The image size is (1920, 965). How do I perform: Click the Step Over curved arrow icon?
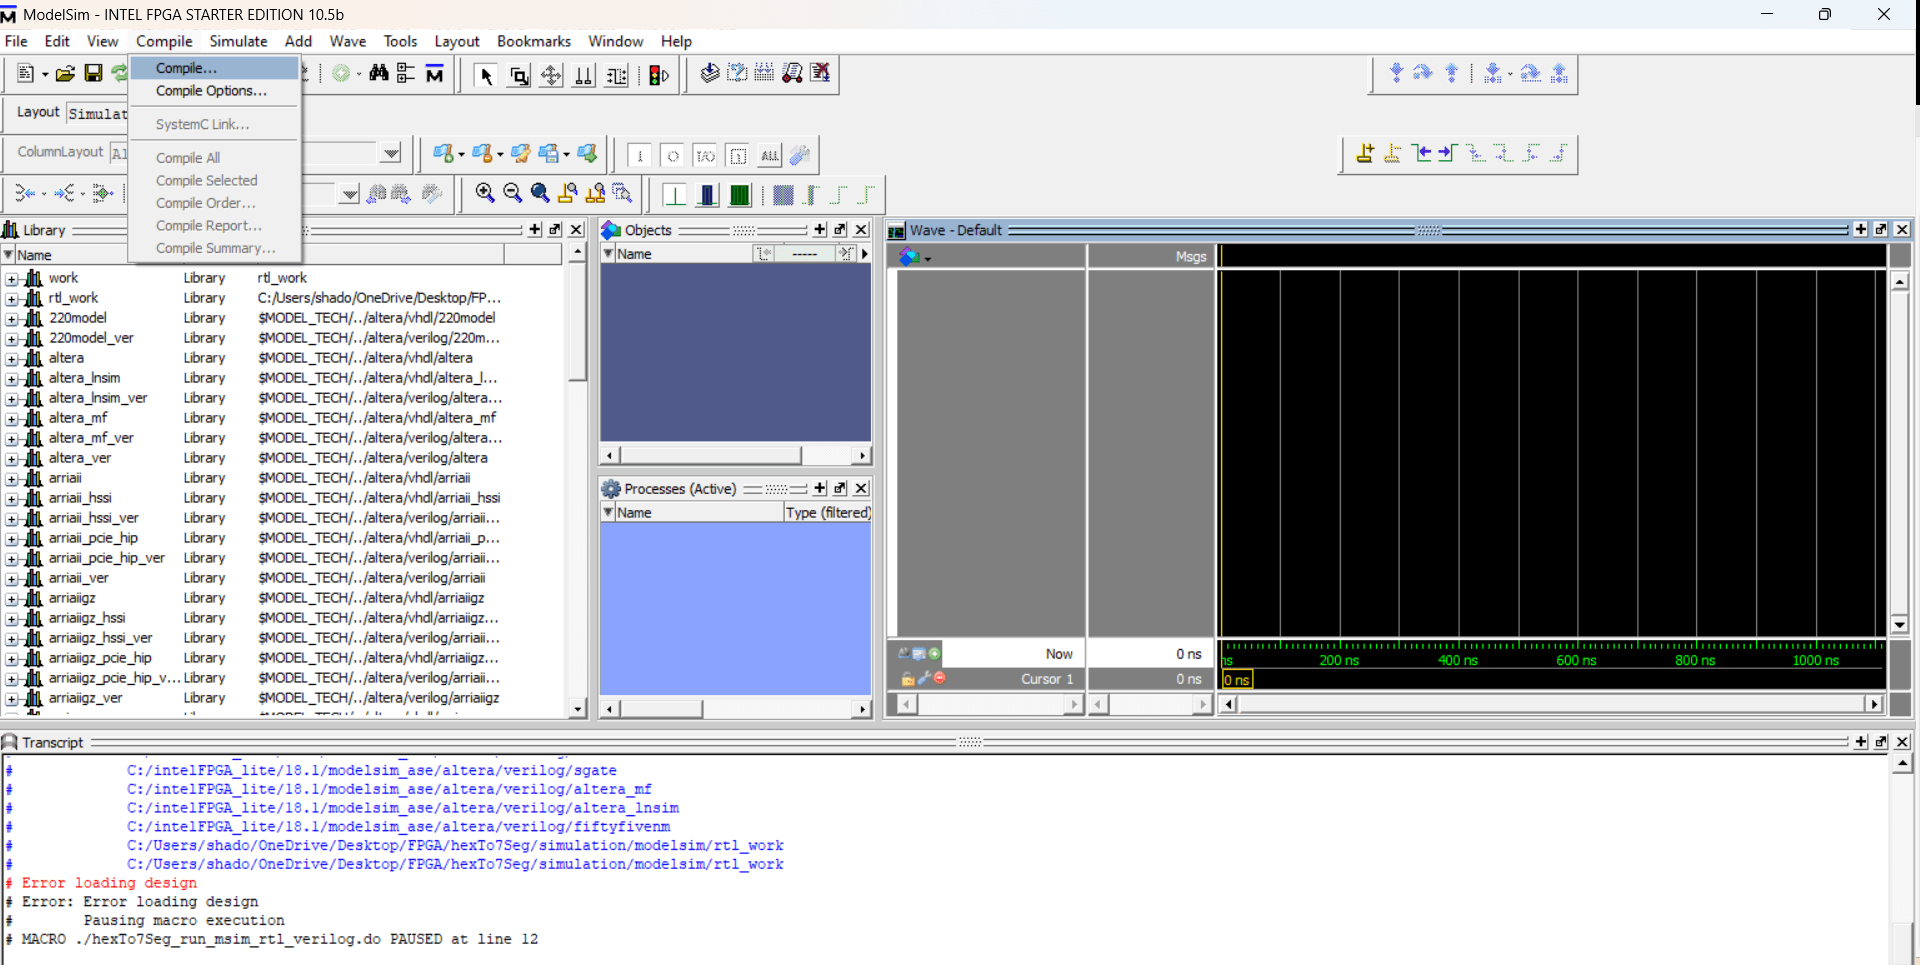pos(1423,73)
